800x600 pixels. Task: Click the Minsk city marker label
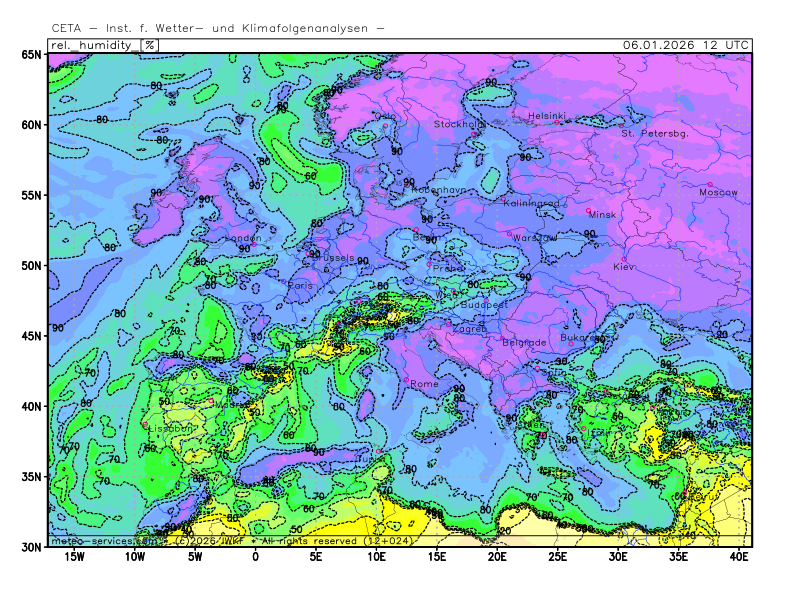coord(602,215)
